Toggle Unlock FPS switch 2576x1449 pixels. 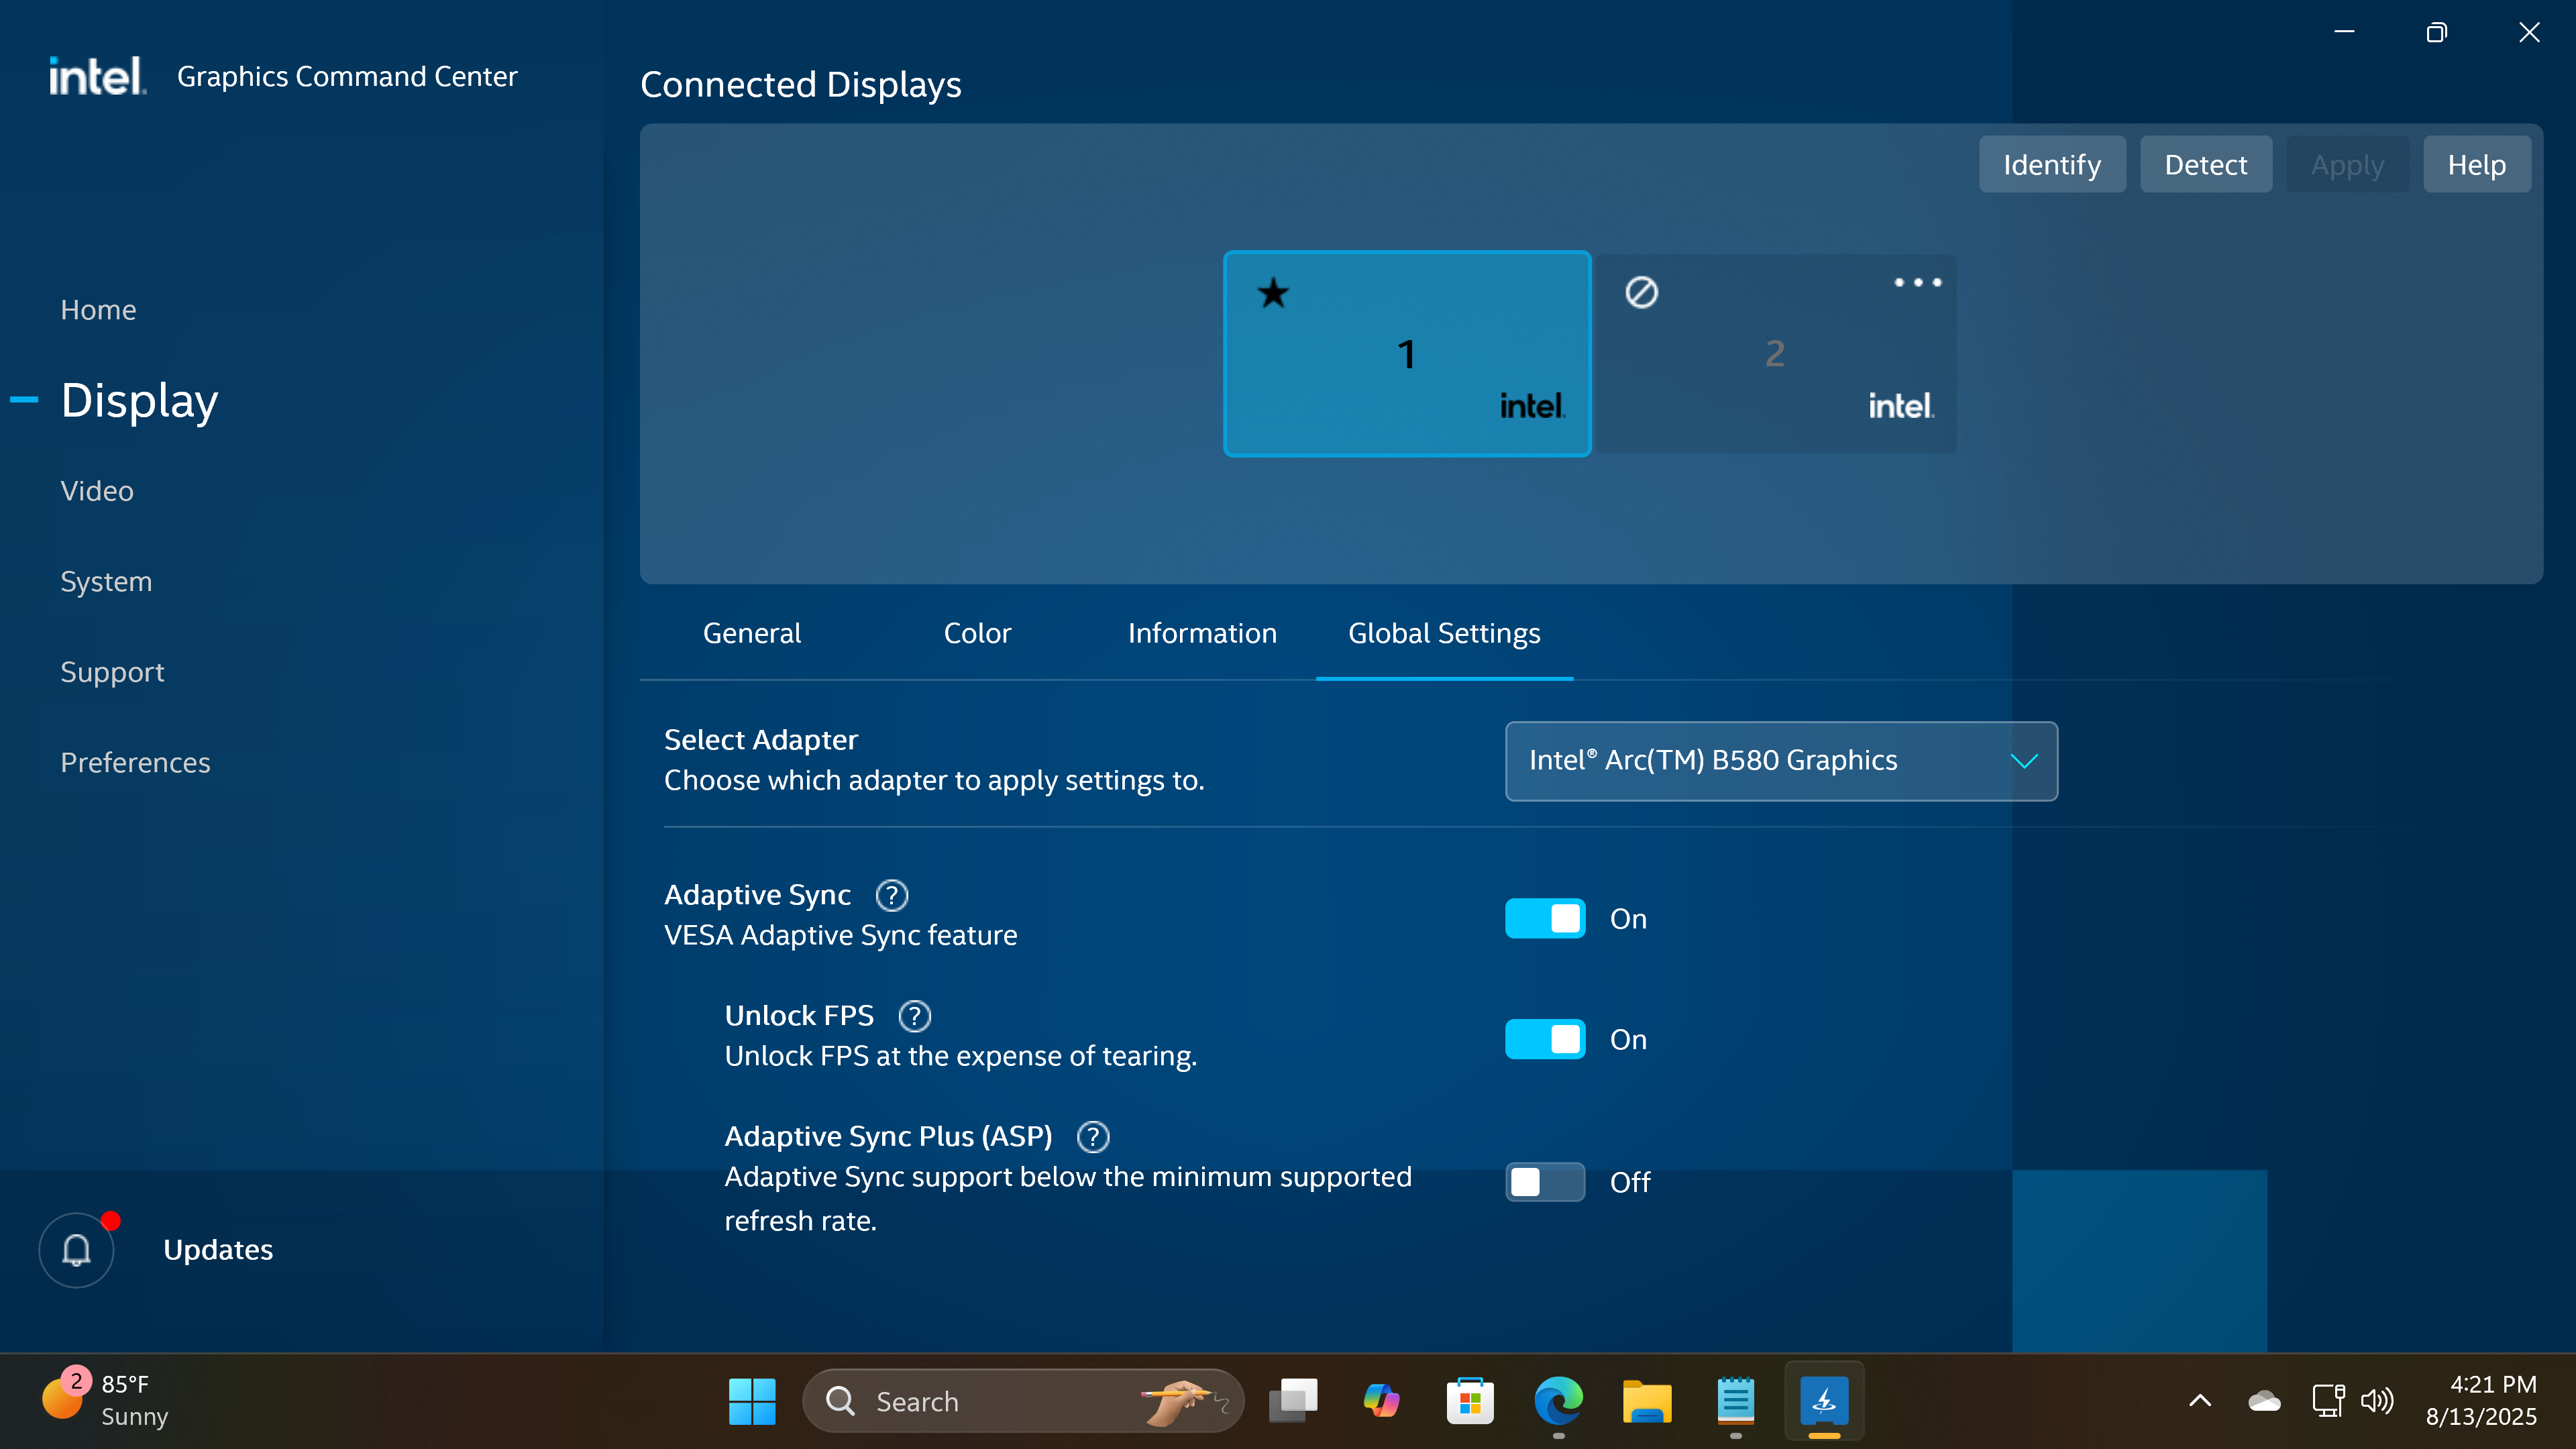click(x=1545, y=1039)
